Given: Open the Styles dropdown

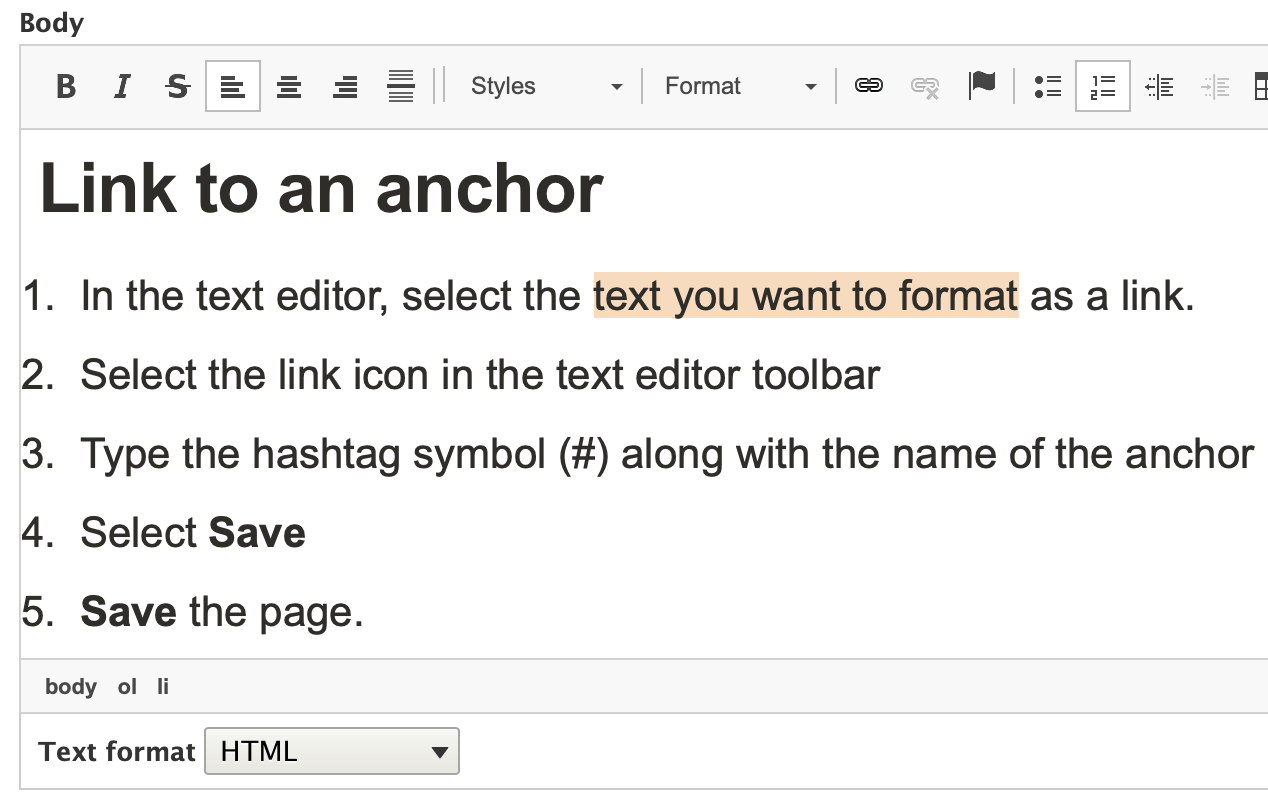Looking at the screenshot, I should pyautogui.click(x=545, y=86).
